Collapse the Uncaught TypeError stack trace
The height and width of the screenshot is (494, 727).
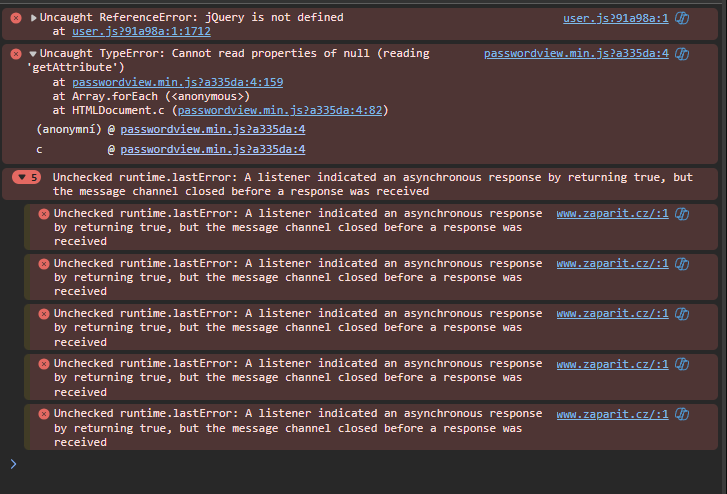pos(34,54)
